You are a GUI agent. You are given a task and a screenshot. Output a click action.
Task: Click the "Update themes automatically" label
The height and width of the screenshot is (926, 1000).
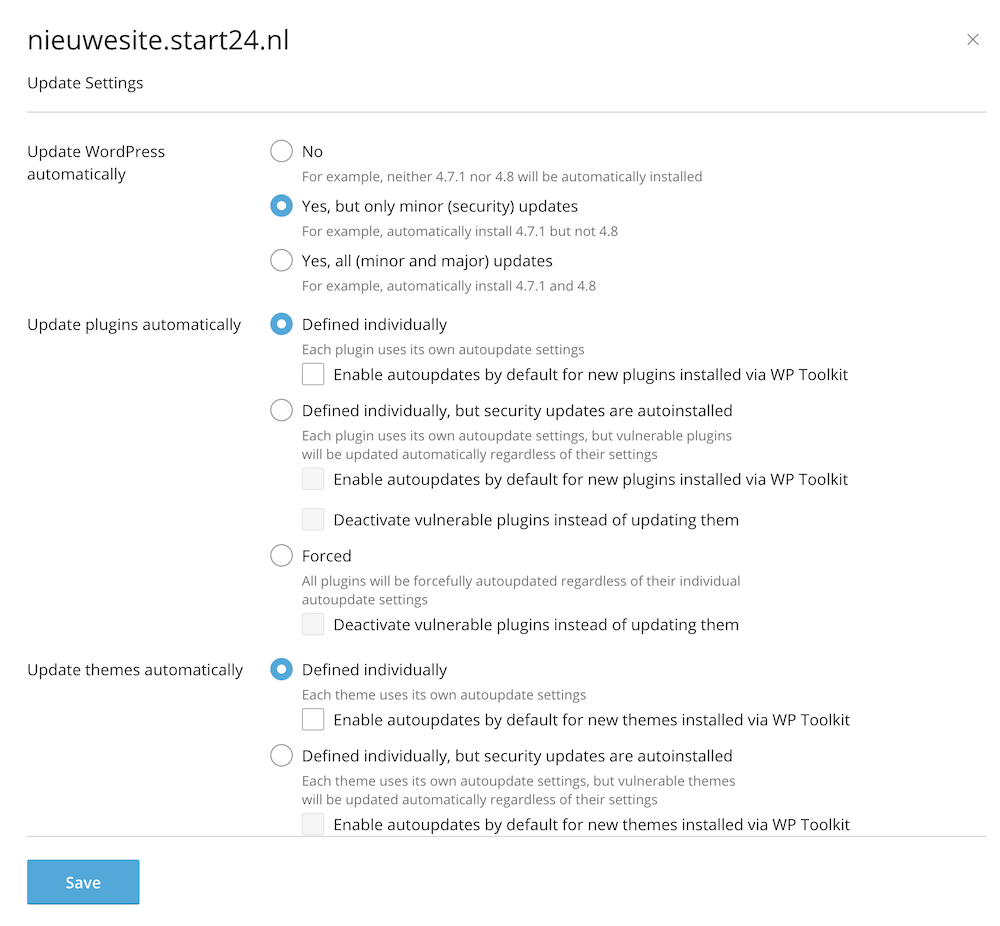point(135,669)
